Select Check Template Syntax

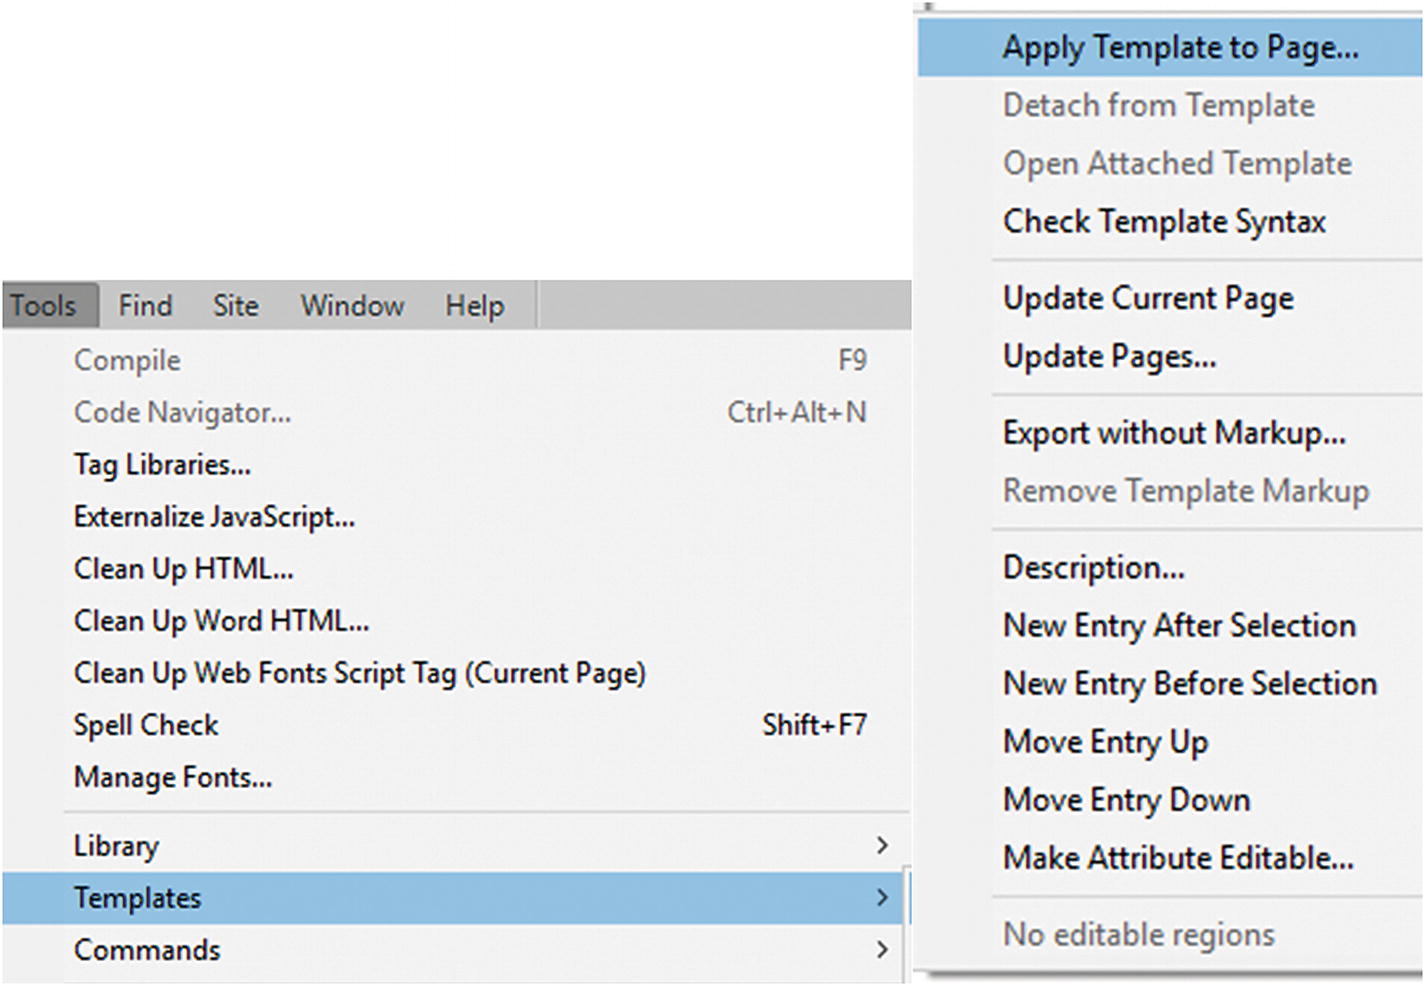[x=1164, y=221]
